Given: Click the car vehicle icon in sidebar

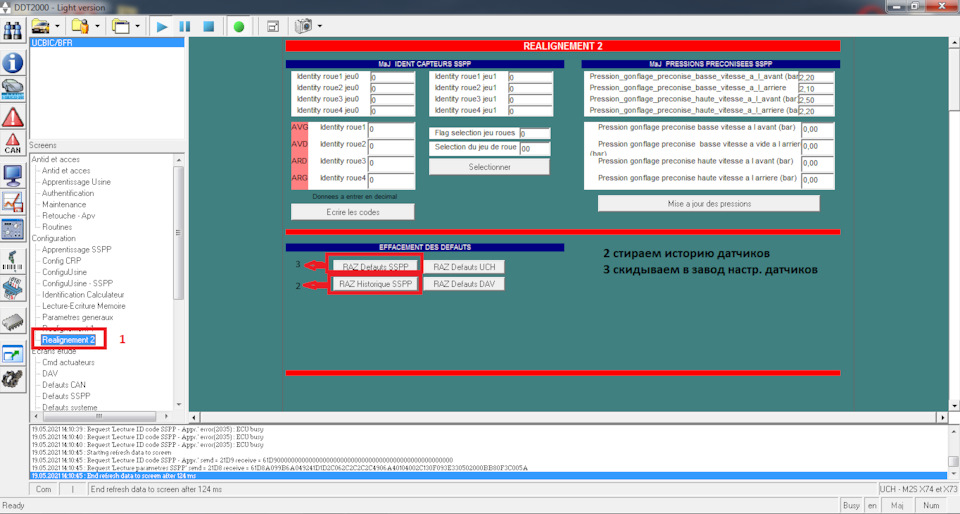Looking at the screenshot, I should (13, 89).
